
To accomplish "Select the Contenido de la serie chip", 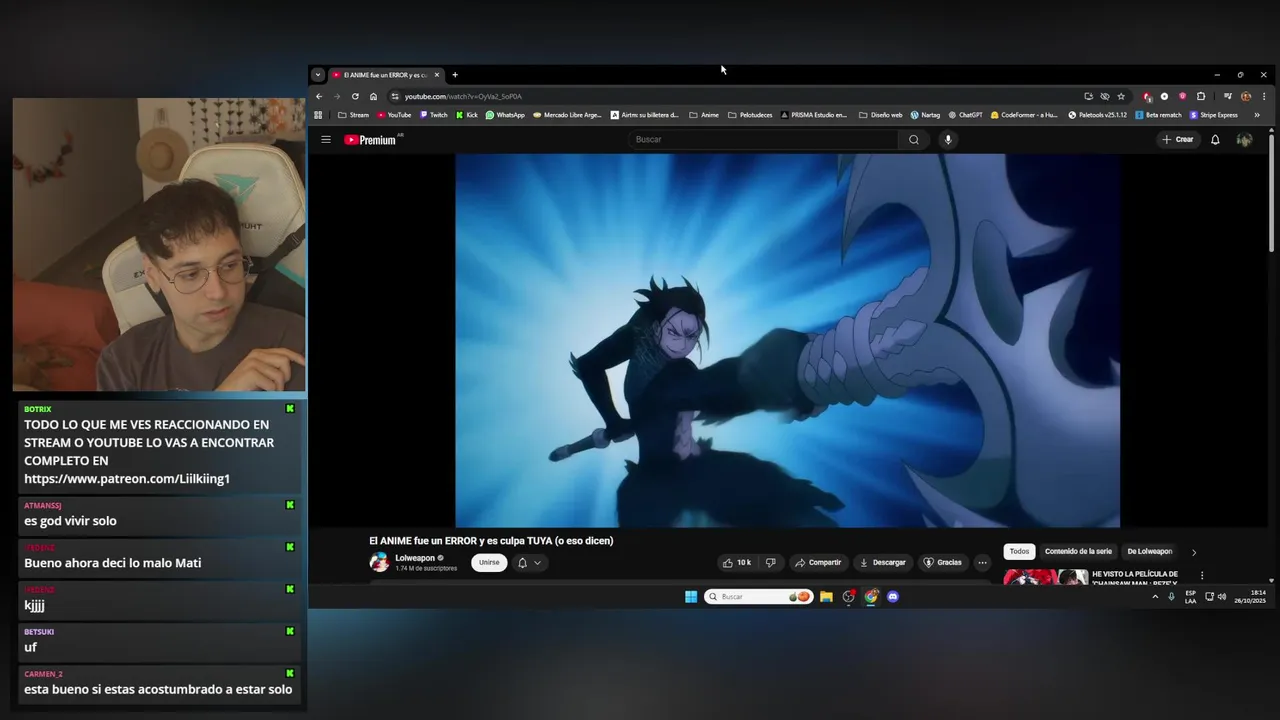I will pyautogui.click(x=1078, y=552).
